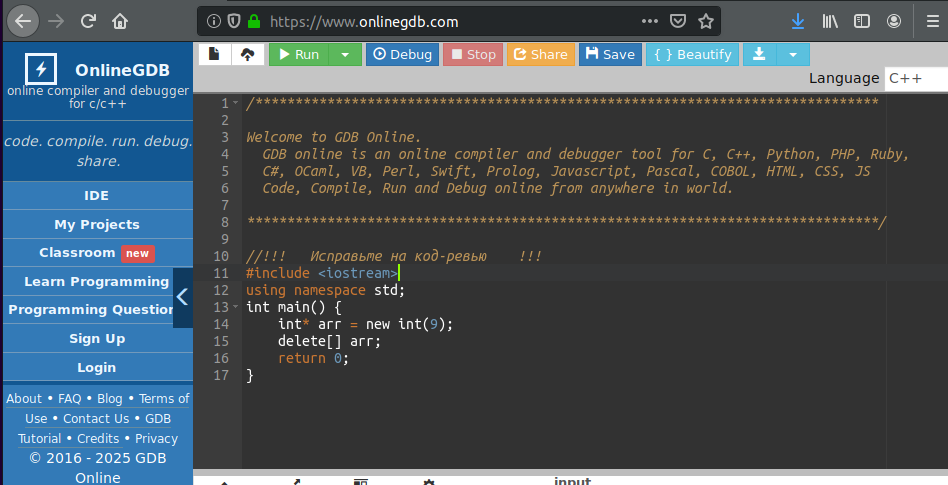Click the OnlineGDB title text

(x=122, y=70)
